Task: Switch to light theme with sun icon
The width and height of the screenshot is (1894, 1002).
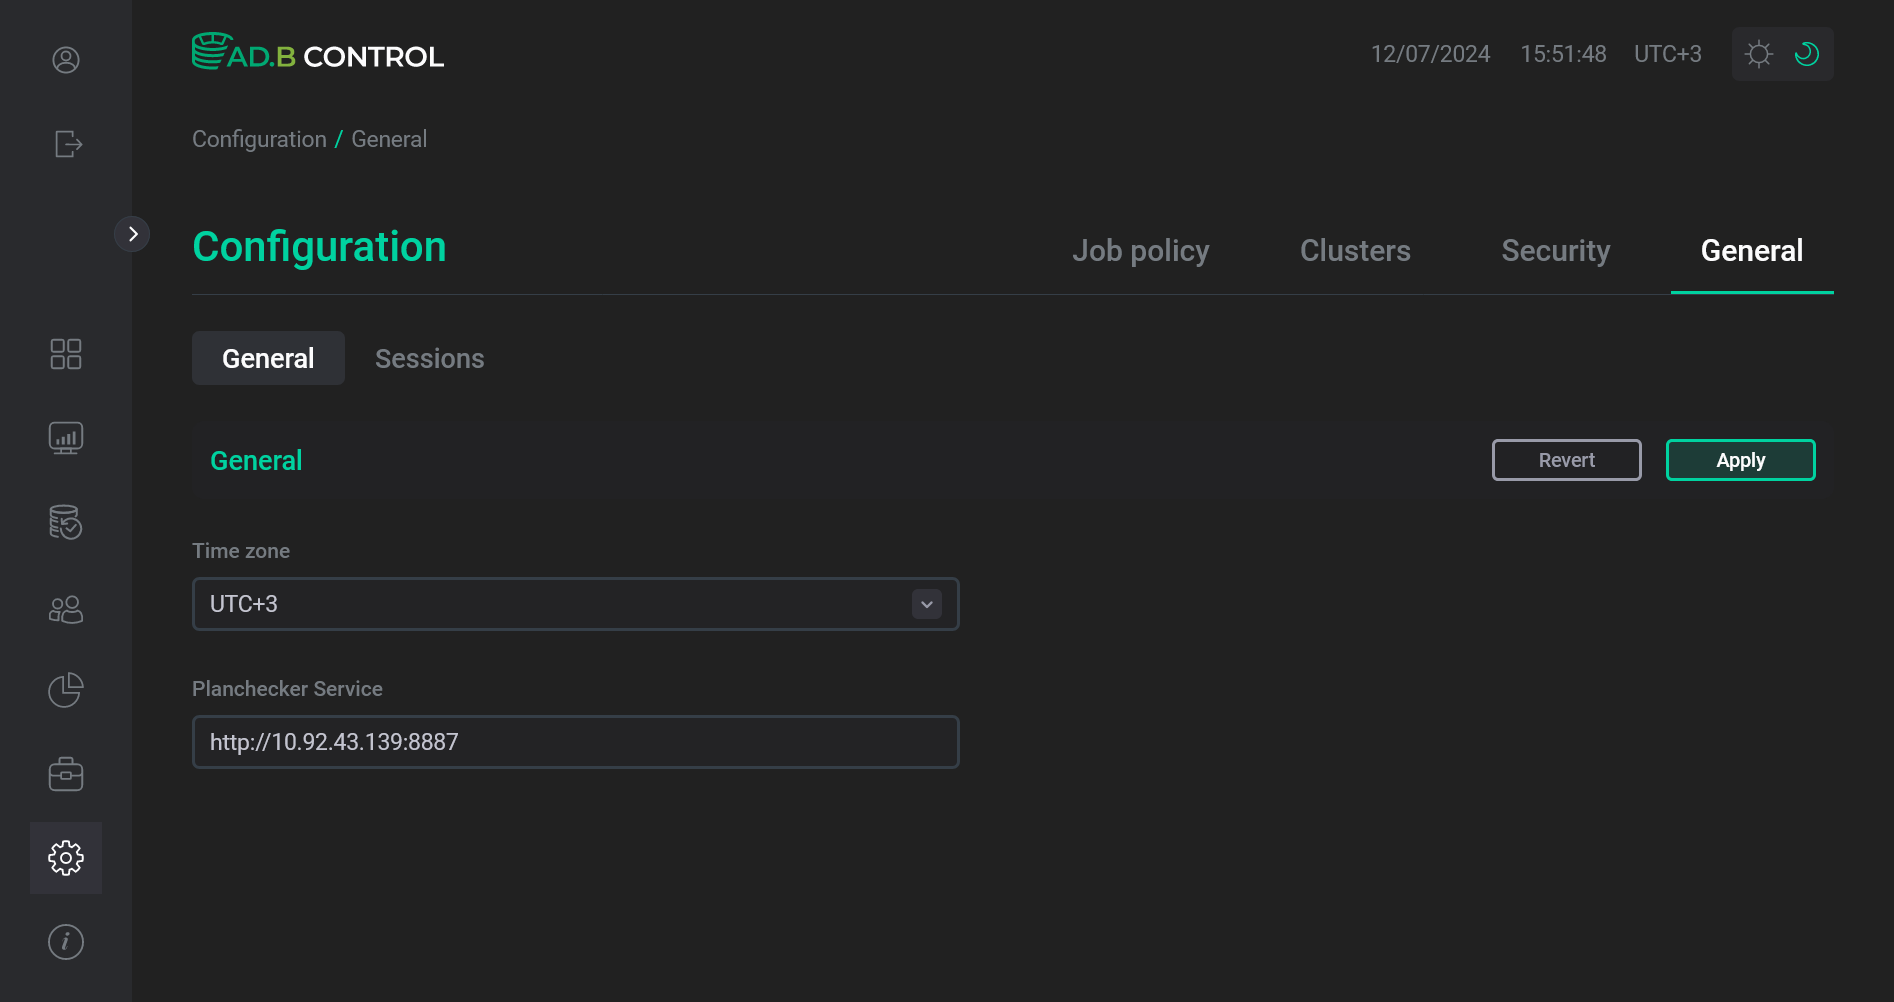Action: [1758, 54]
